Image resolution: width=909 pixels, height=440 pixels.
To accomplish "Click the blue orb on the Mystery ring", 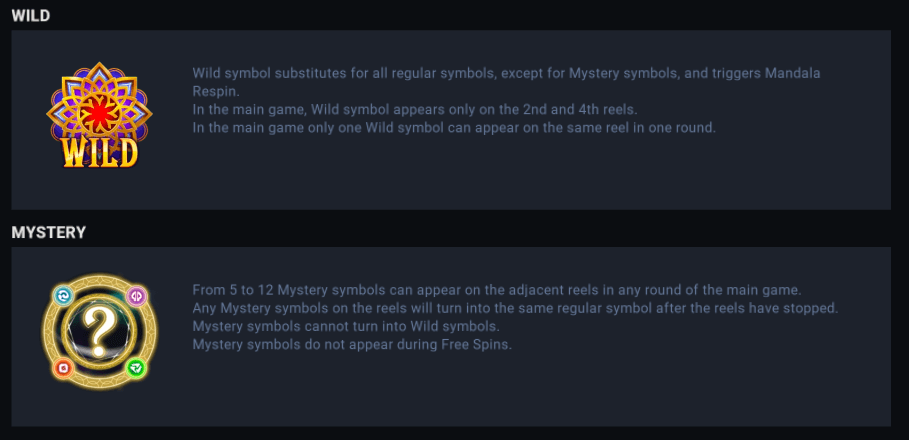I will (63, 296).
